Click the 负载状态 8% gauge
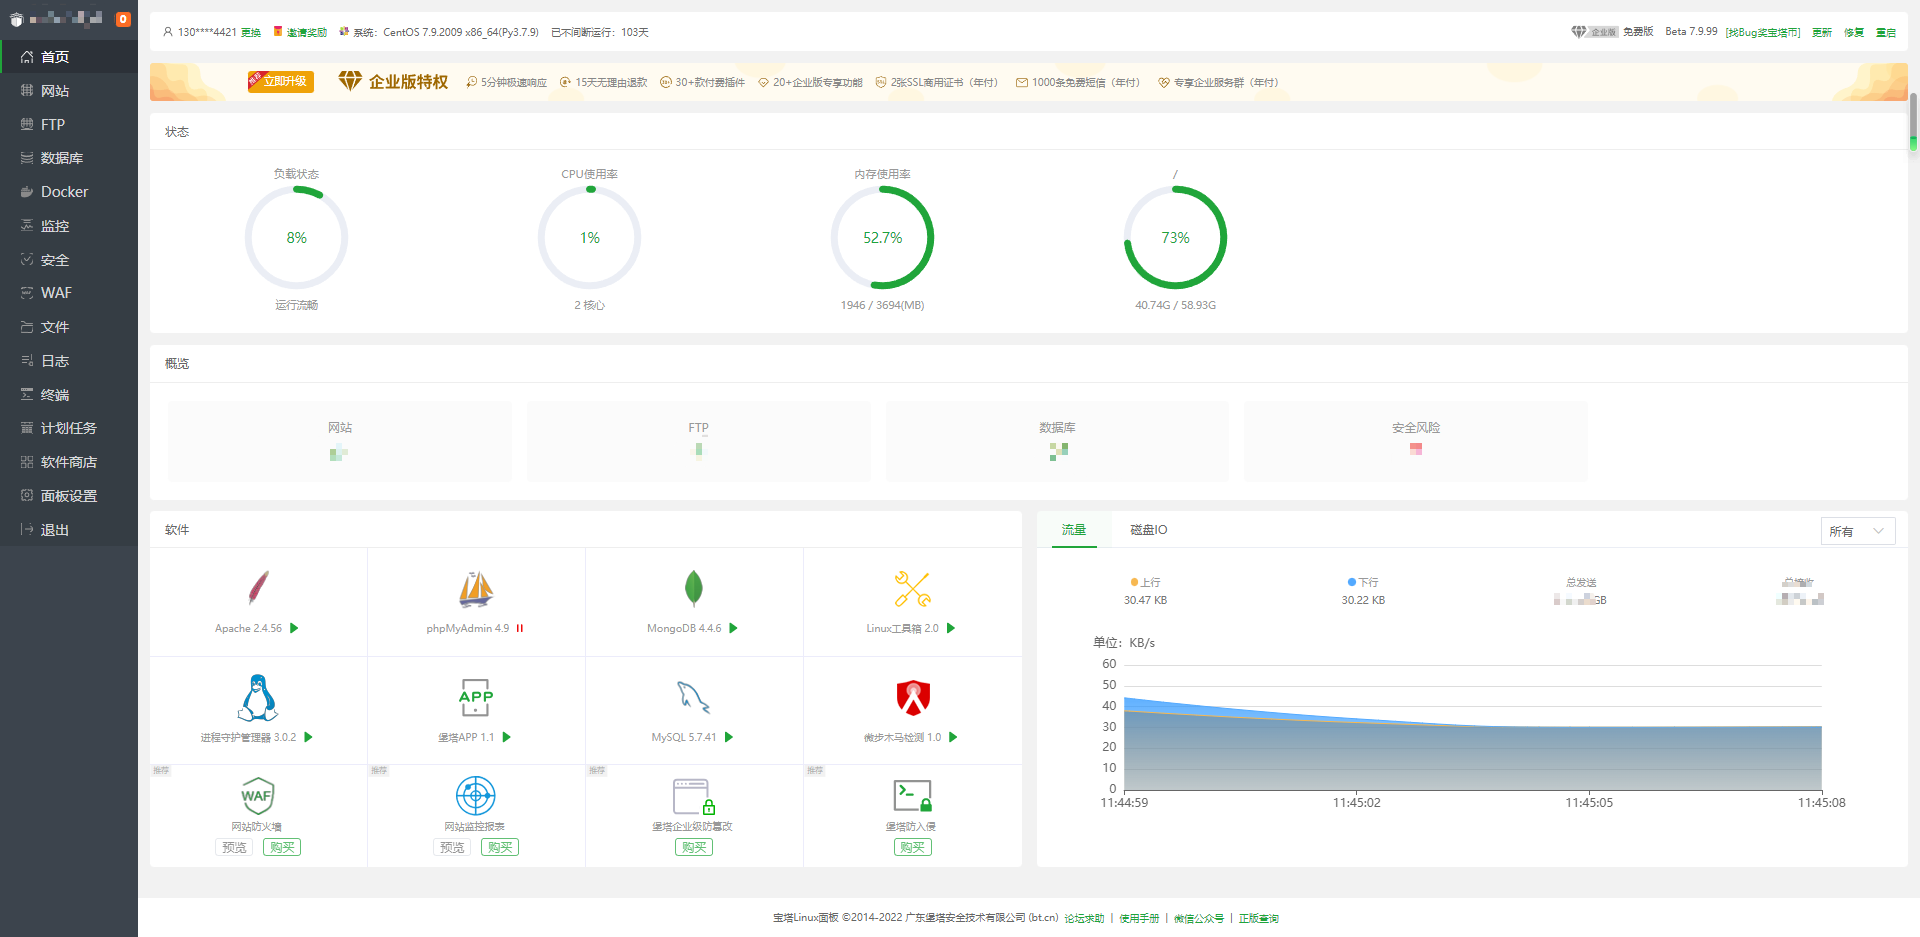The image size is (1920, 937). tap(297, 238)
